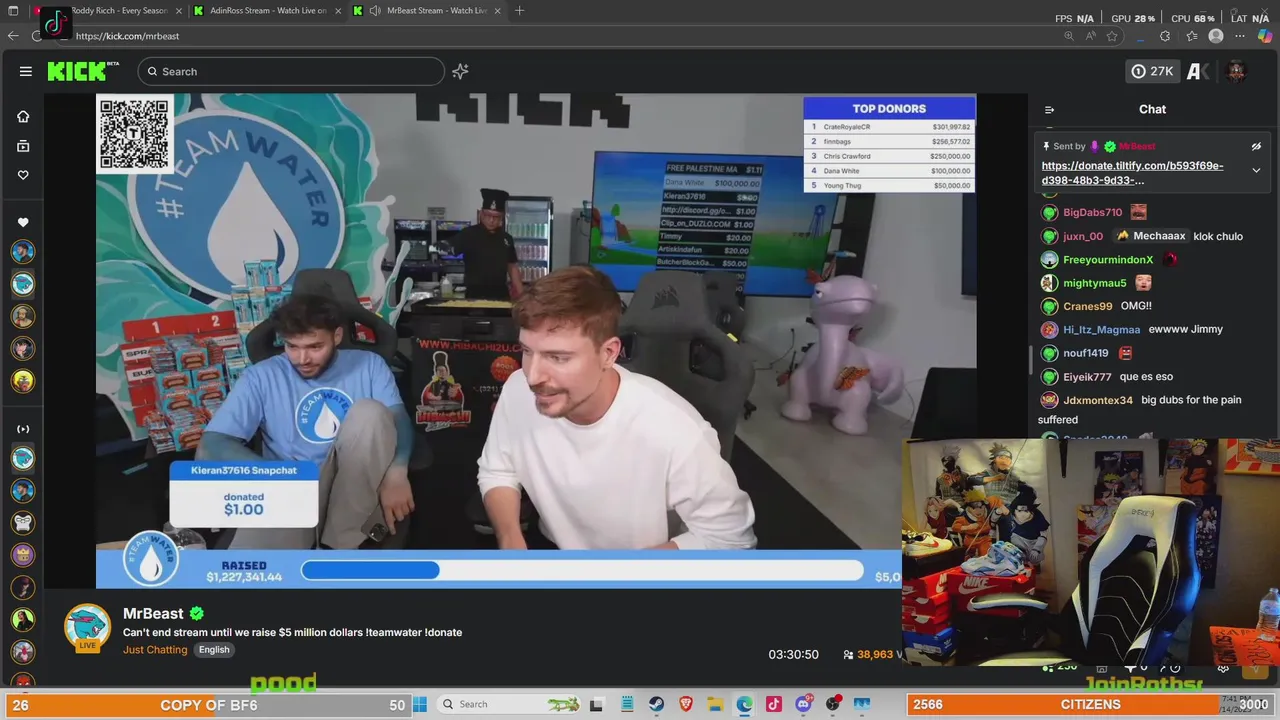Click the Kick logo to go home
1280x720 pixels.
coord(77,71)
